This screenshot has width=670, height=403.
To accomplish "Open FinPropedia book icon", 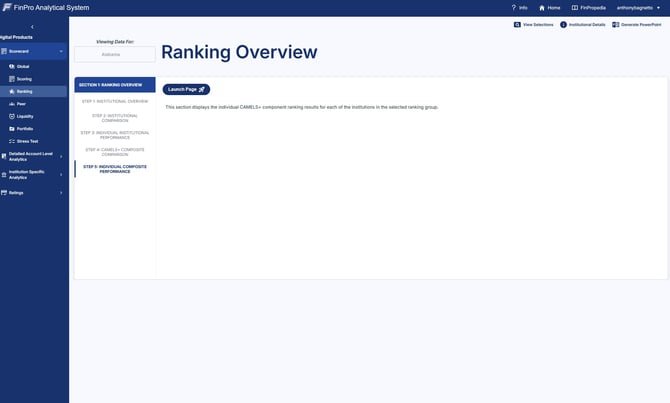I will (575, 8).
